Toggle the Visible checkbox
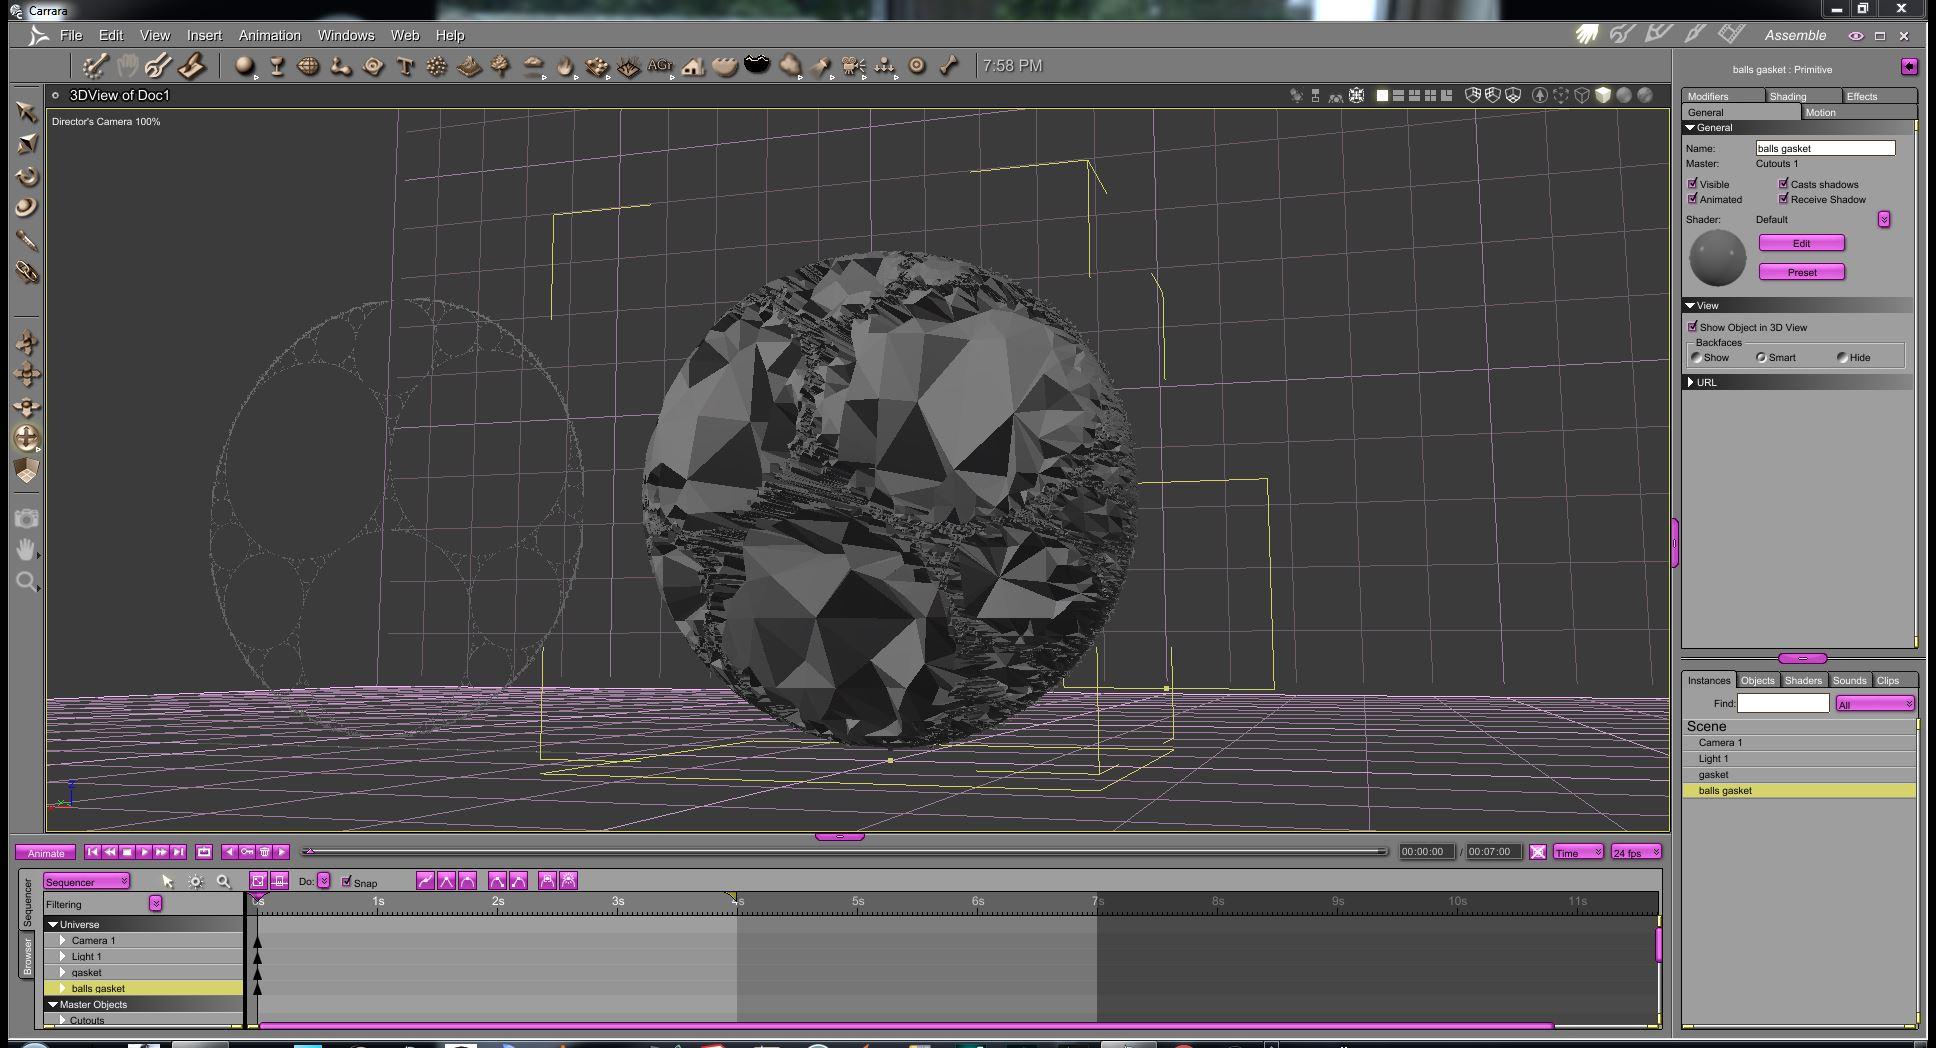This screenshot has height=1048, width=1936. [x=1693, y=184]
